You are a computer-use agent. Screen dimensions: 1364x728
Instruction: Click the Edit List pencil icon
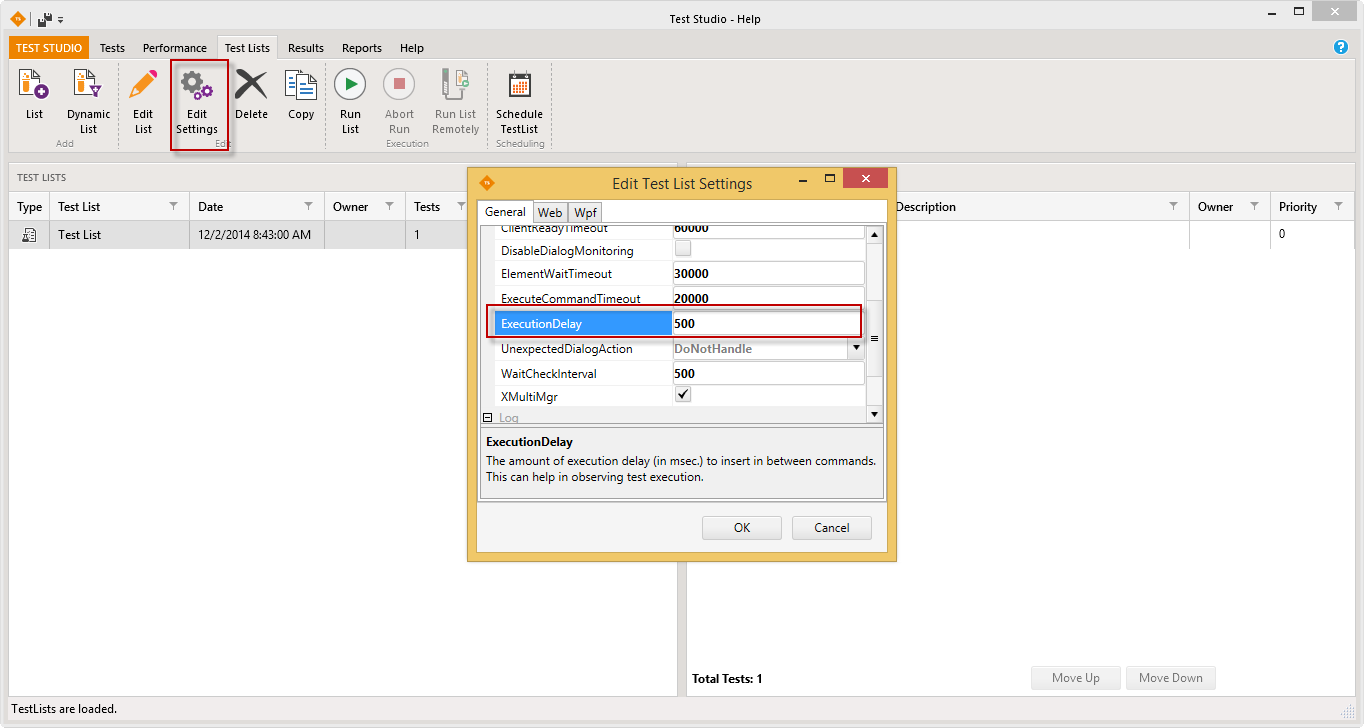coord(143,86)
